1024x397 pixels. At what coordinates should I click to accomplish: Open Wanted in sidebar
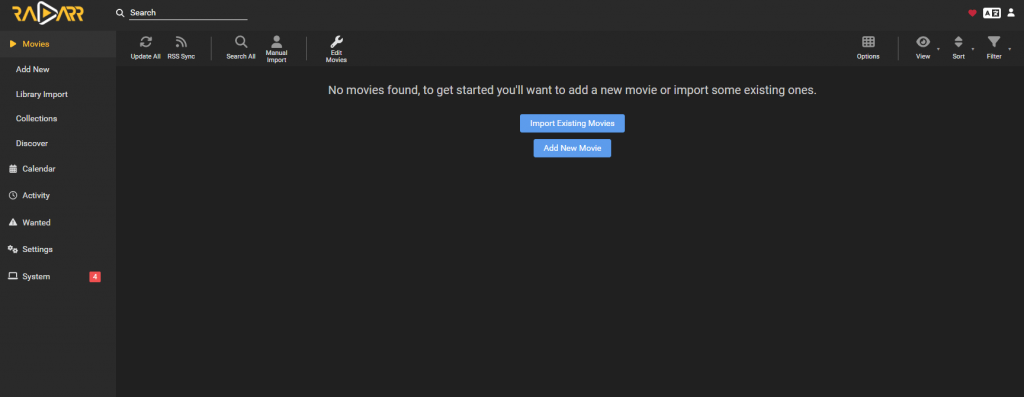point(58,223)
